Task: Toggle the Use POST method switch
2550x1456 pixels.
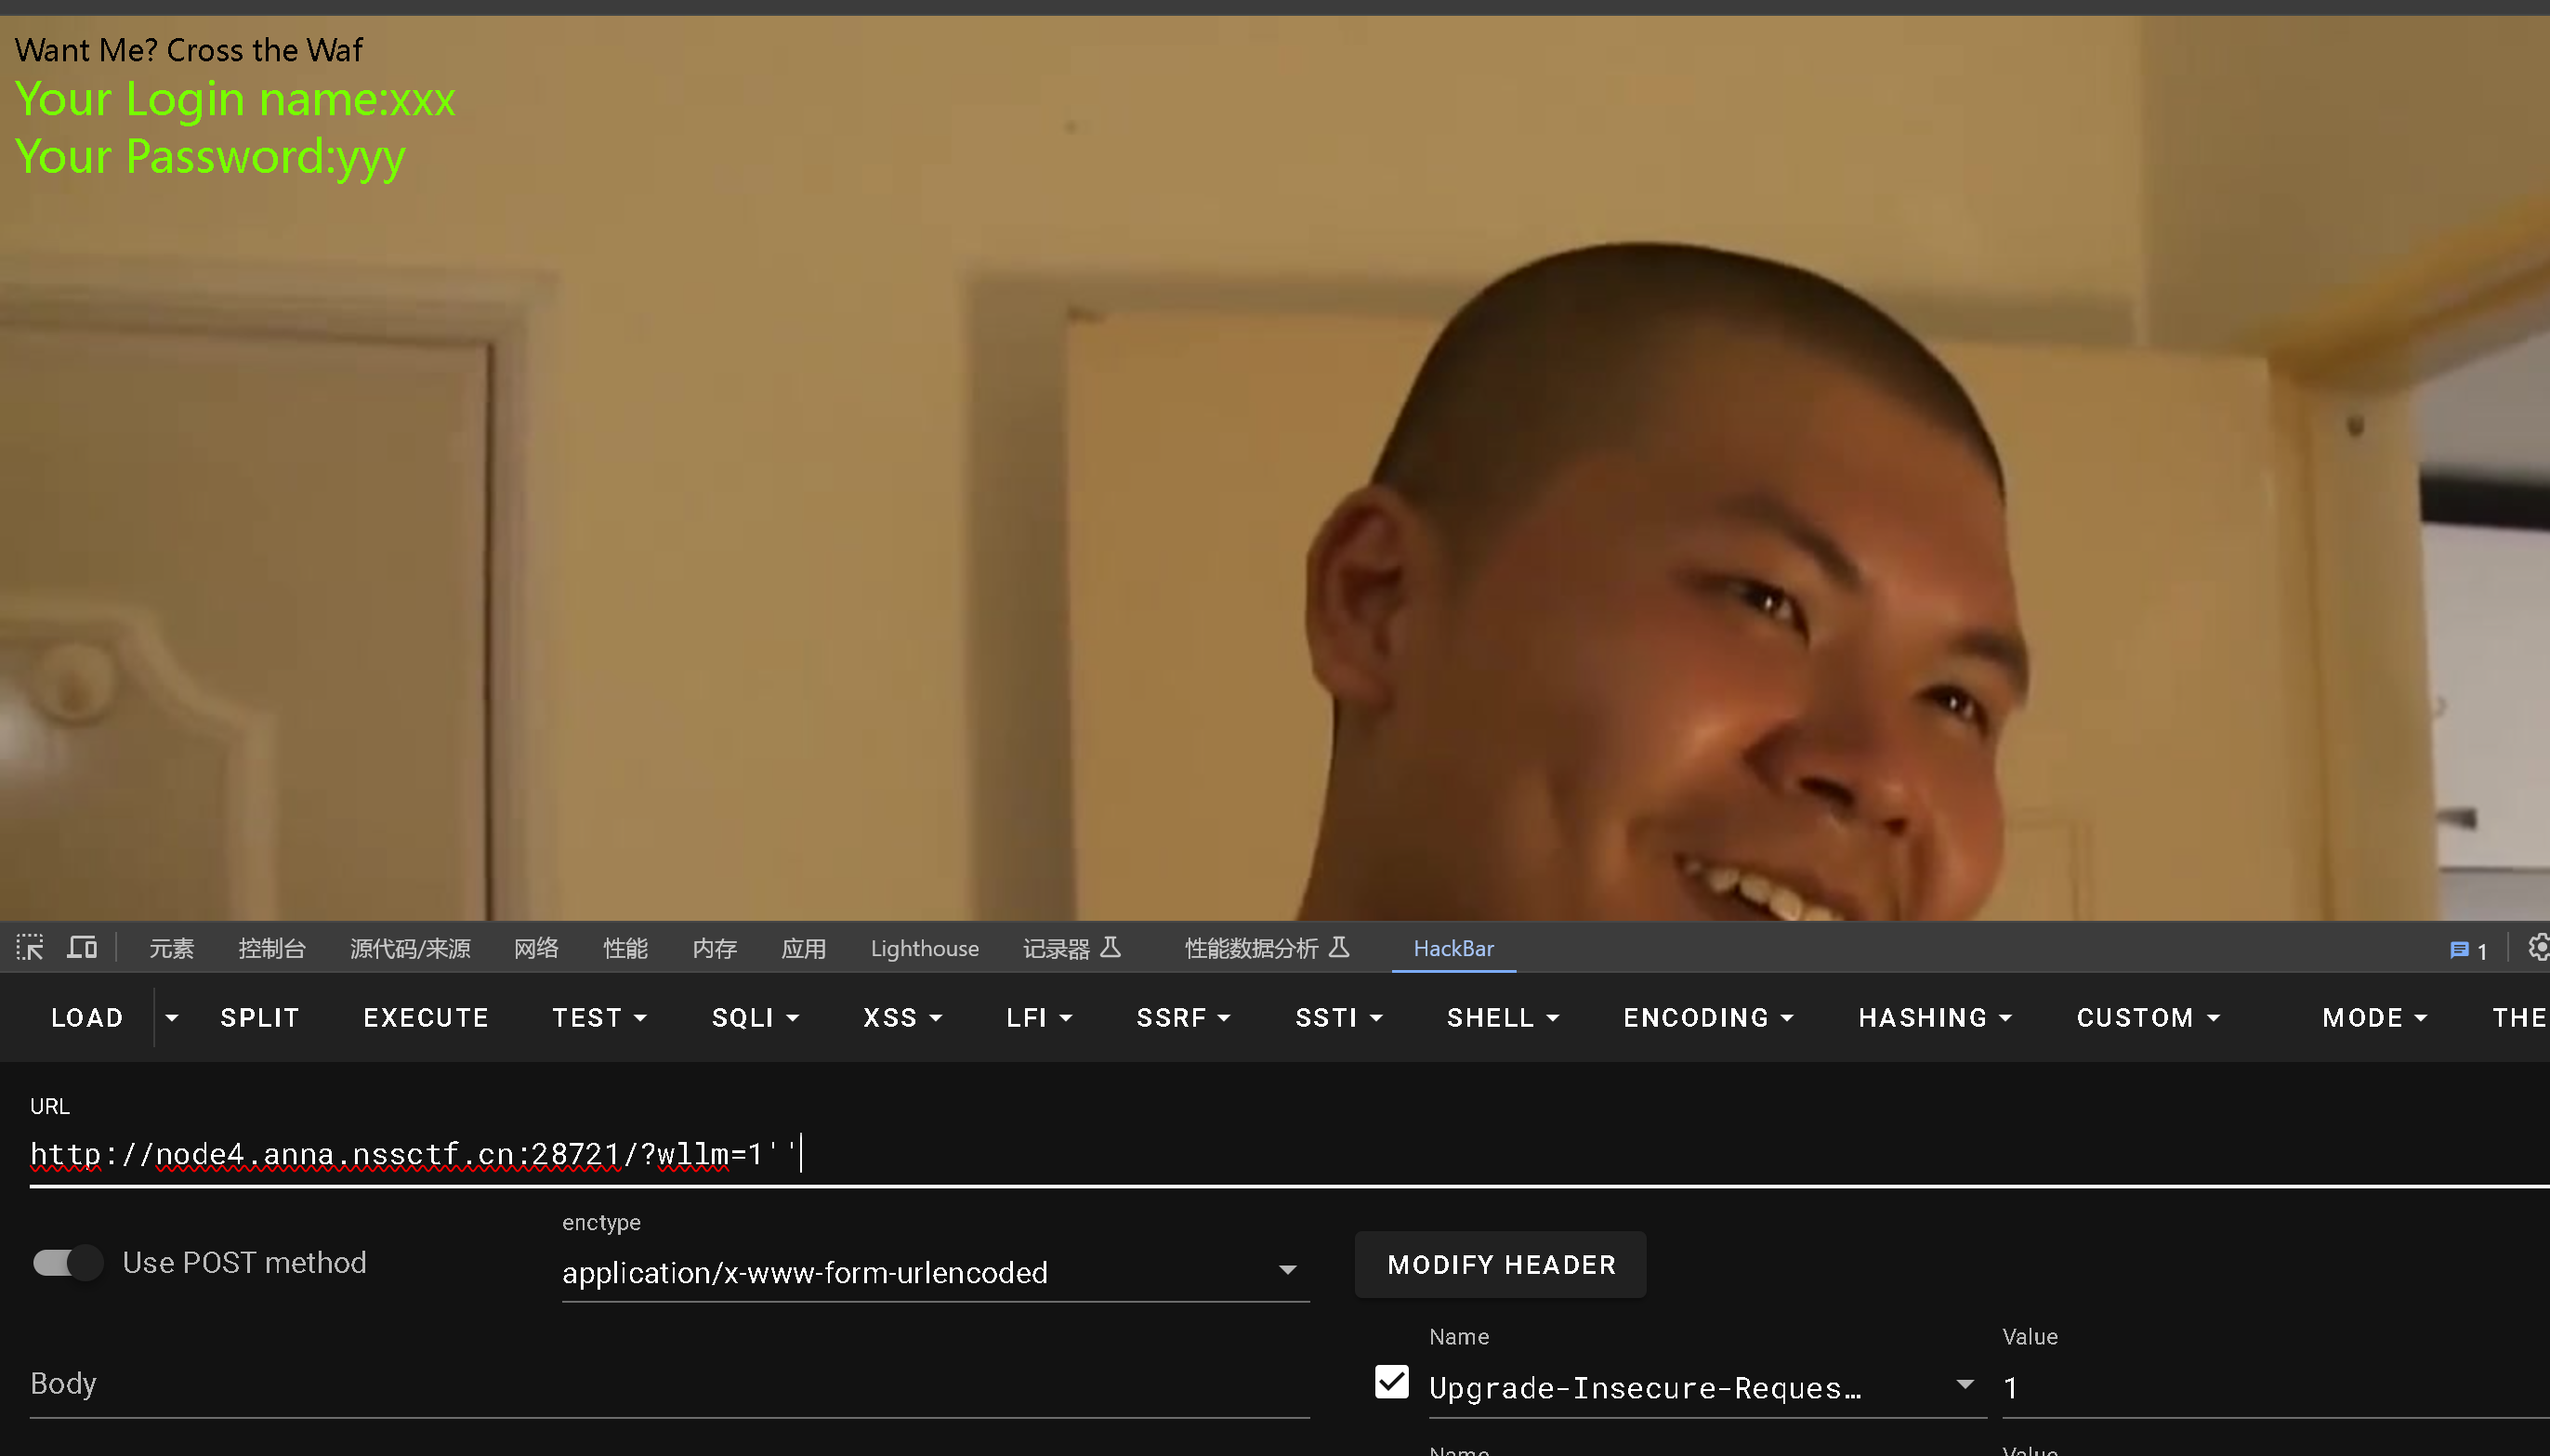Action: [67, 1263]
